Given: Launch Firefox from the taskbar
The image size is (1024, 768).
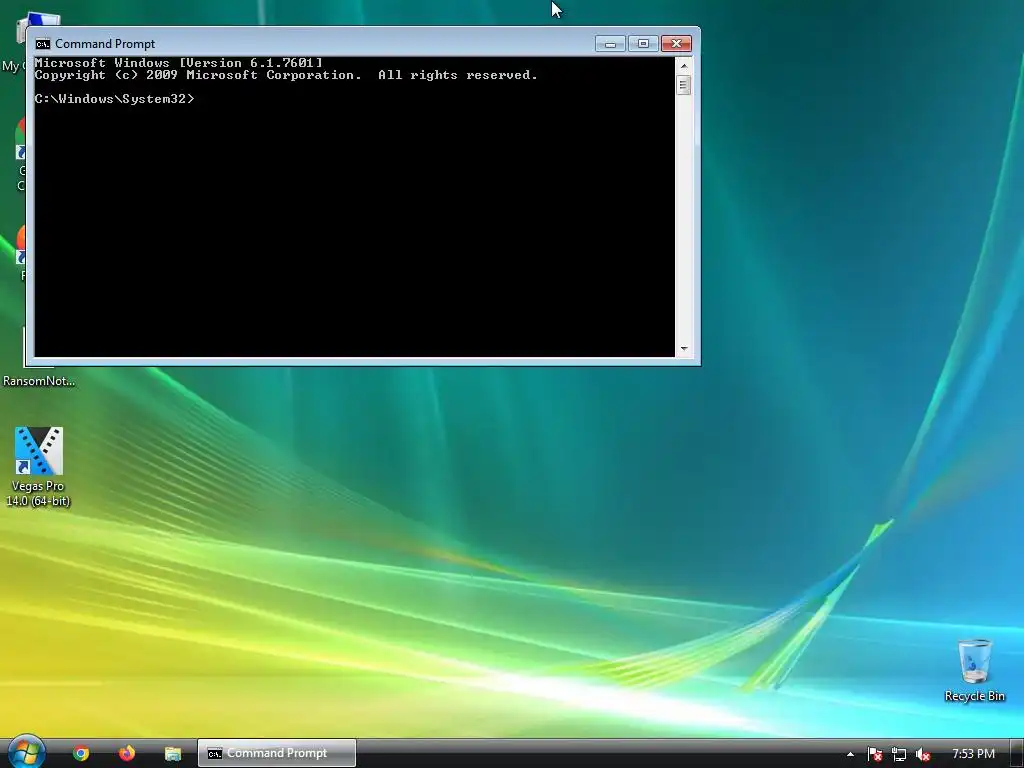Looking at the screenshot, I should 127,753.
